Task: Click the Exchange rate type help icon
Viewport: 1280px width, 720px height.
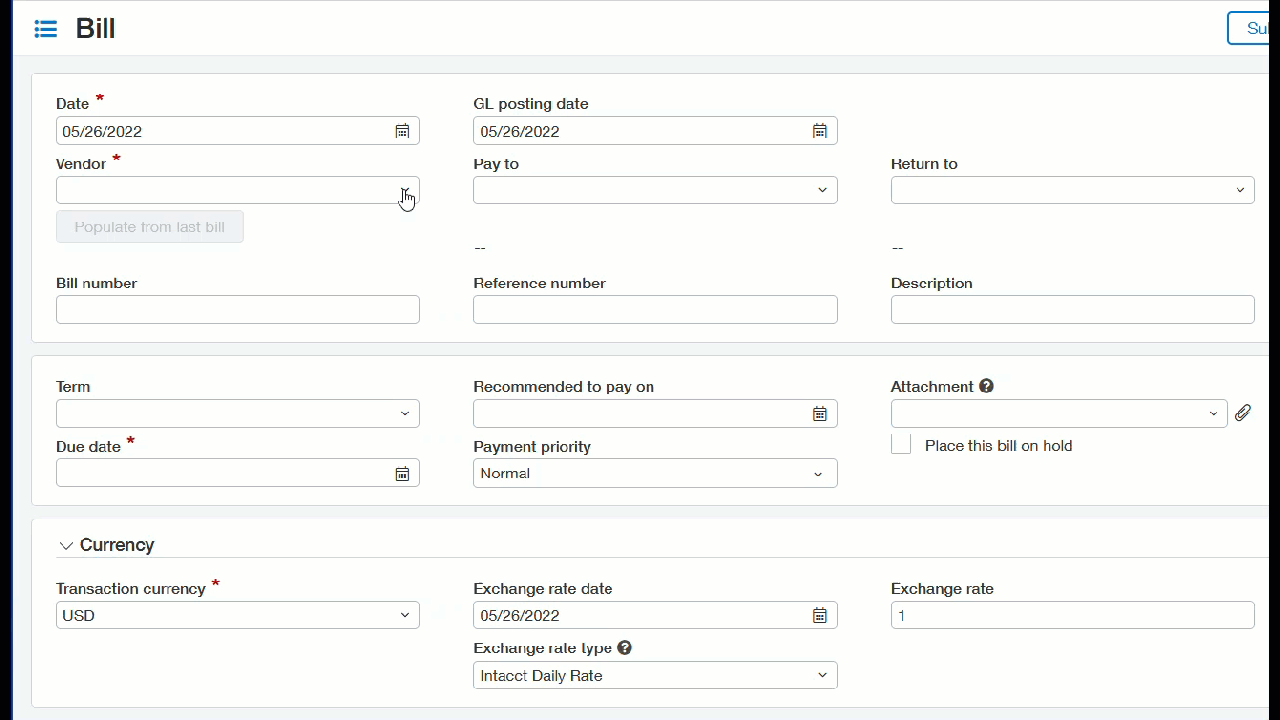Action: click(624, 647)
